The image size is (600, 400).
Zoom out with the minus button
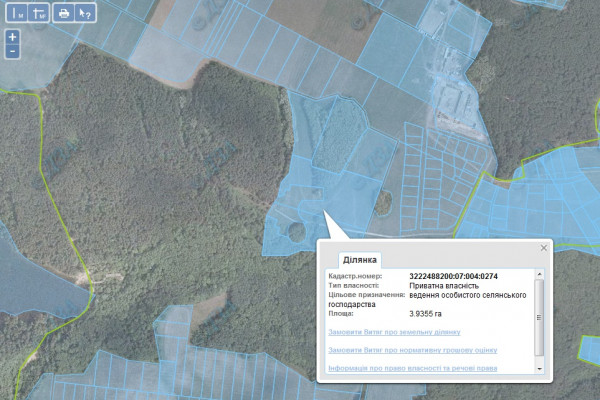tap(12, 50)
